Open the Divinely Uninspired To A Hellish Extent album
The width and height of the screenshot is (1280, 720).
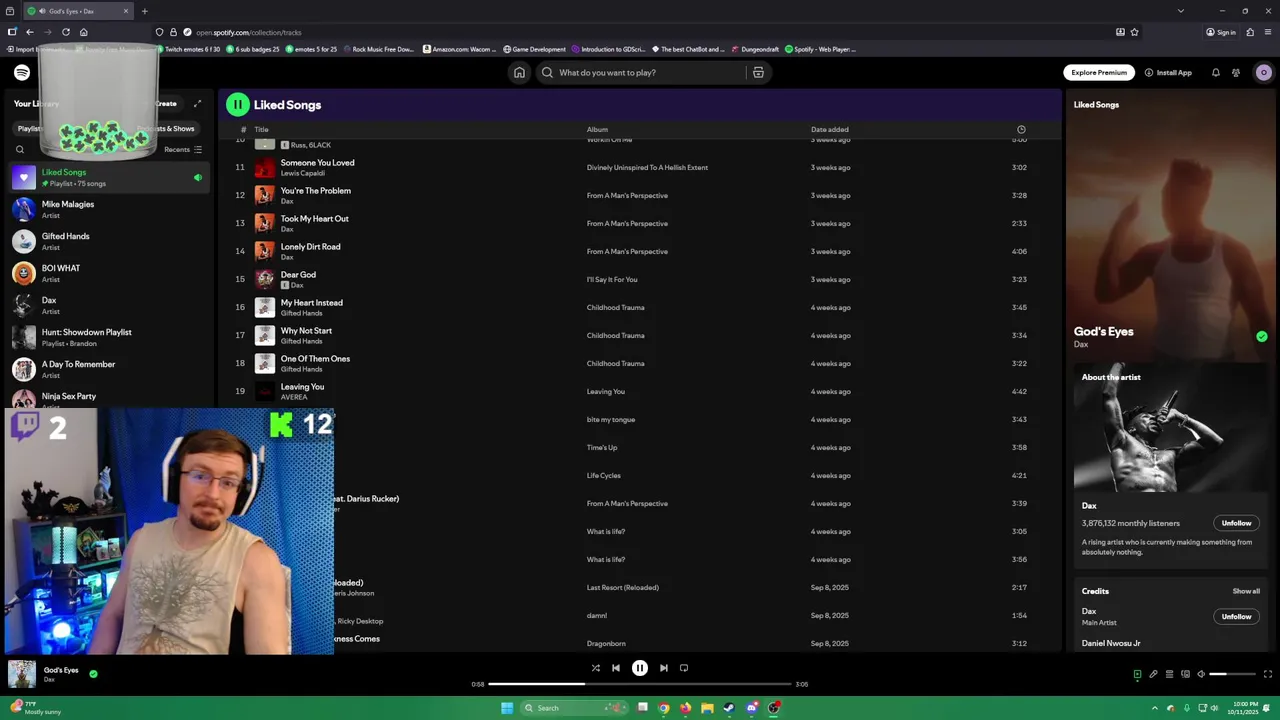click(x=647, y=167)
